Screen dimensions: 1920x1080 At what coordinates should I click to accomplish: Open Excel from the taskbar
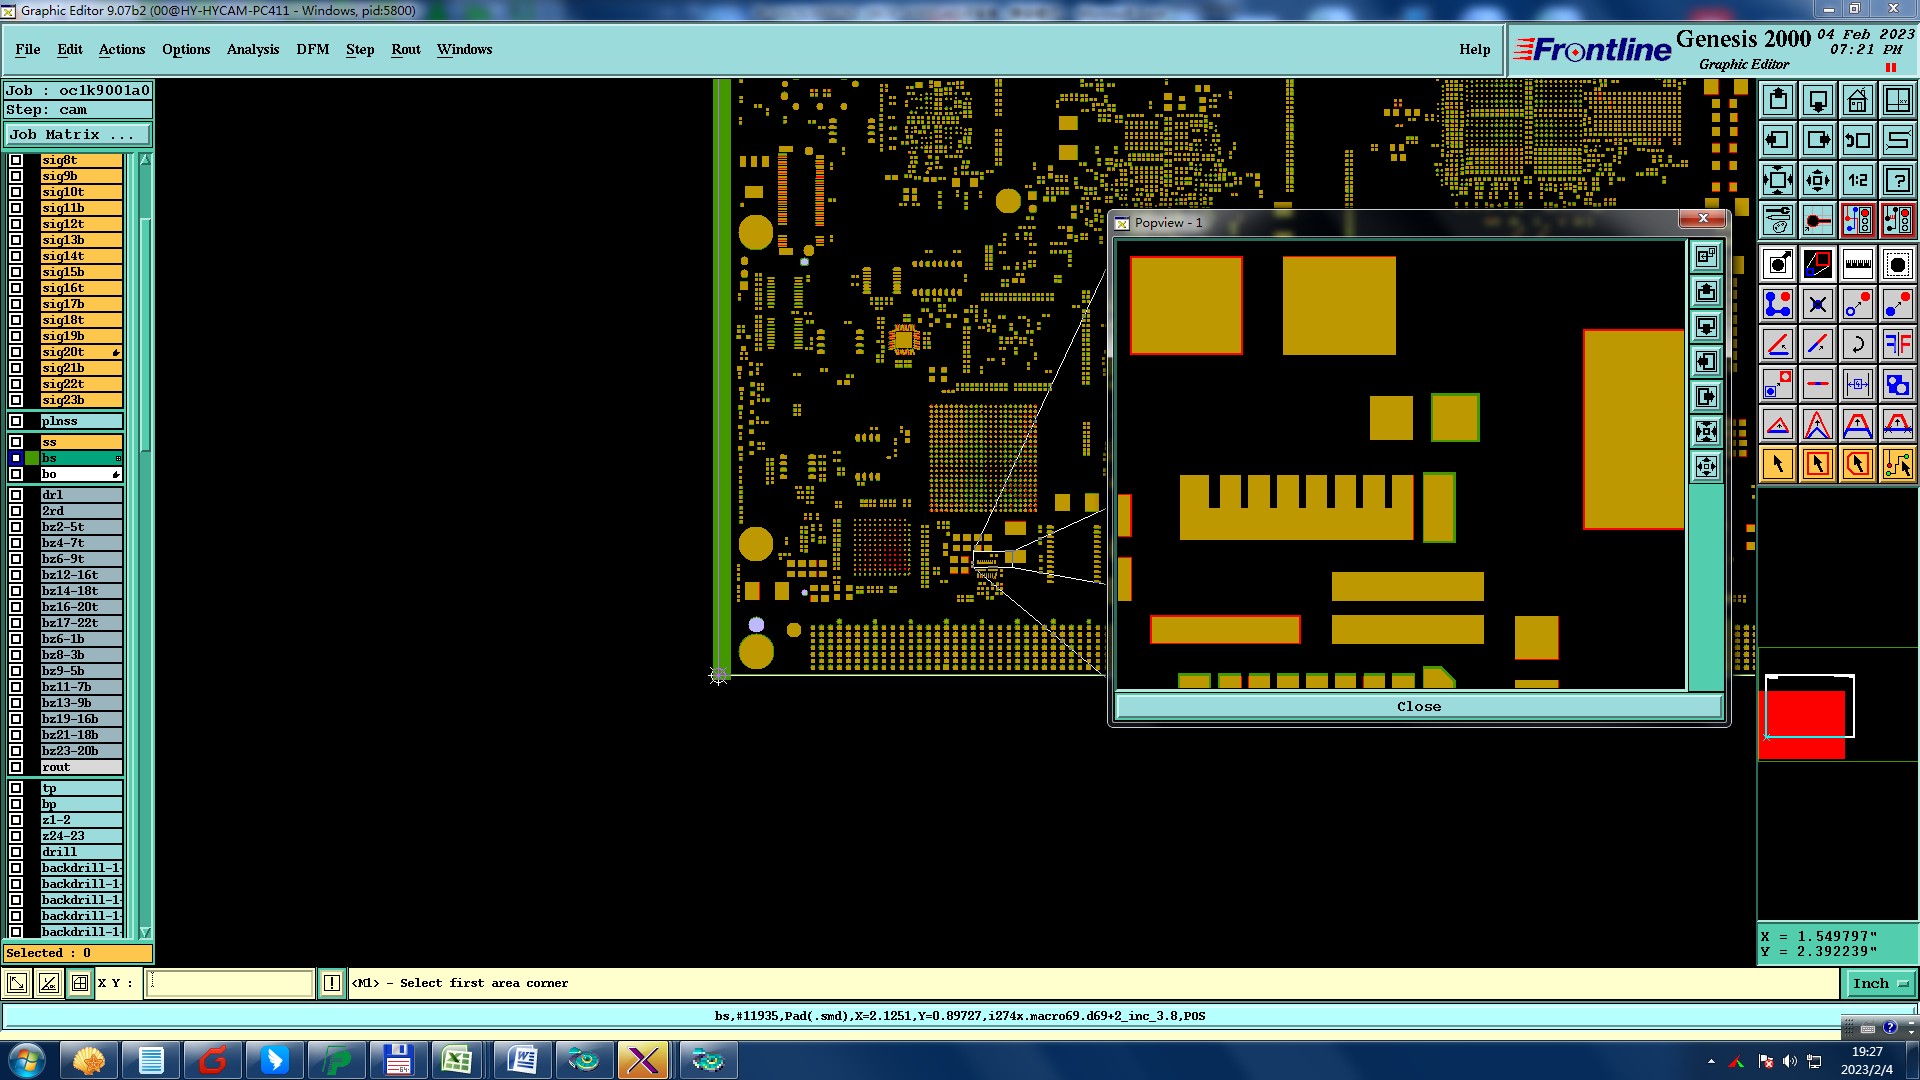(x=457, y=1060)
